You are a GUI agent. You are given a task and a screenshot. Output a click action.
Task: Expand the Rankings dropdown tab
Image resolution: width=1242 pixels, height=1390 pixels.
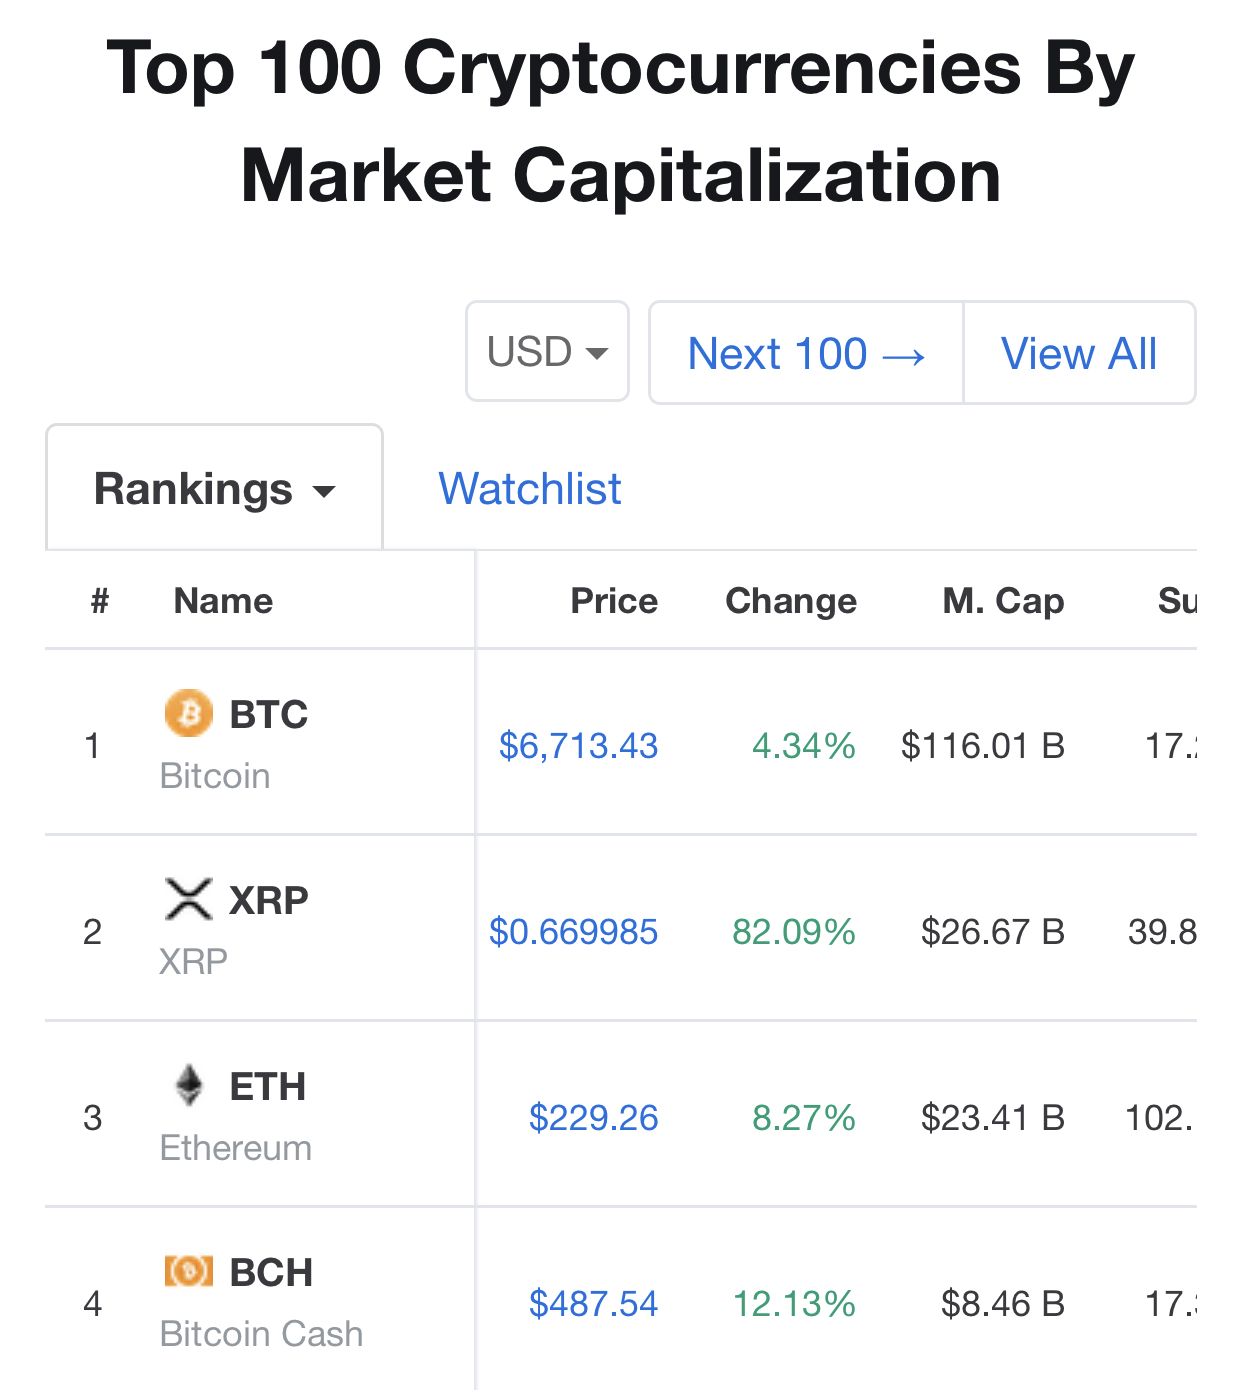214,489
